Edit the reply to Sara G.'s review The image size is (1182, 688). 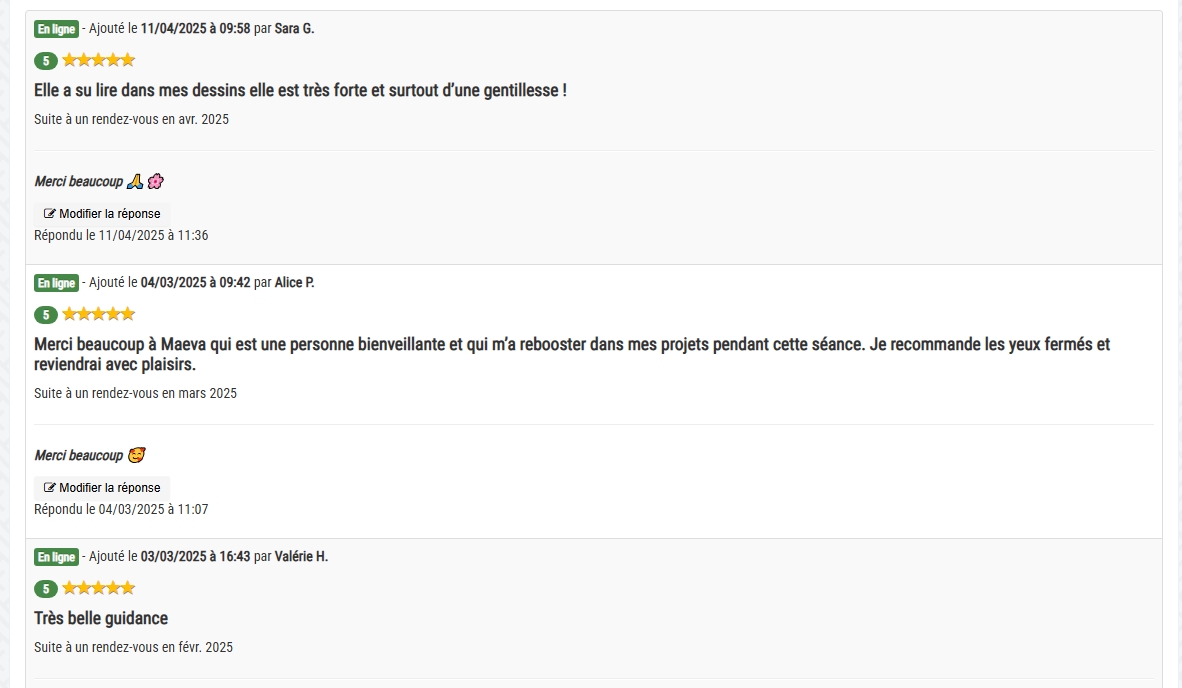coord(102,213)
